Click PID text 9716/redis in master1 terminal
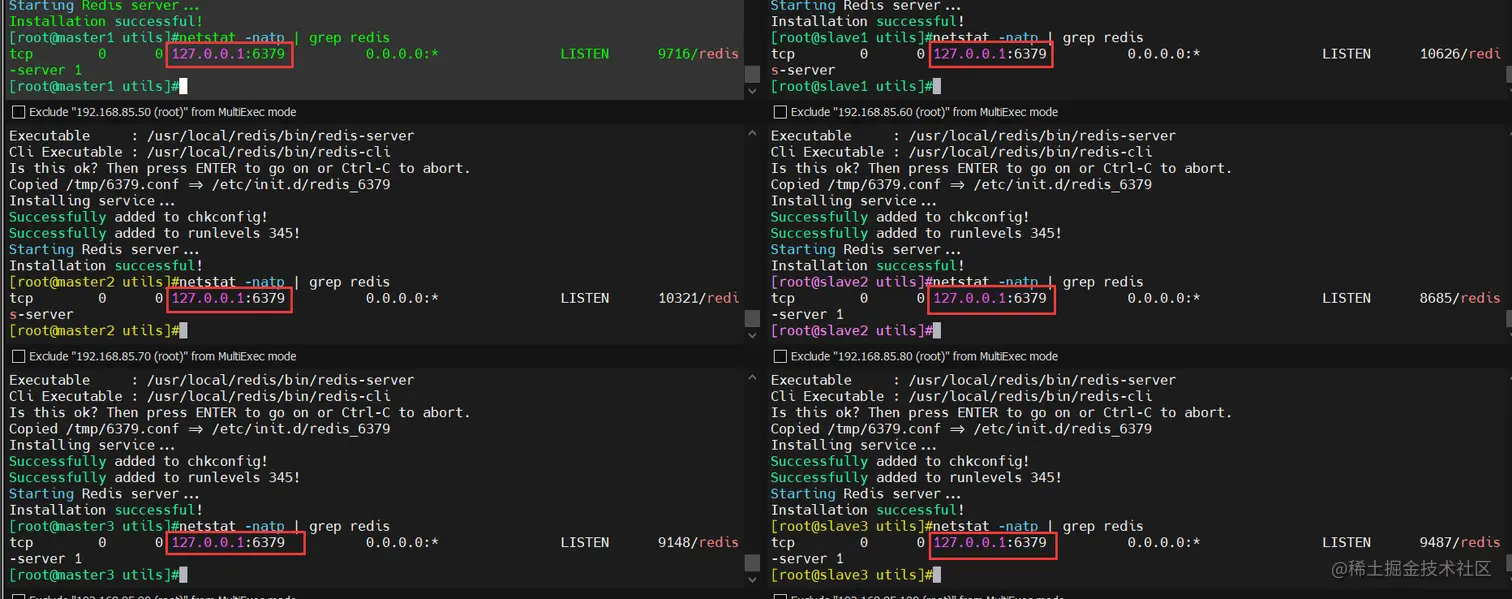The width and height of the screenshot is (1512, 599). coord(698,54)
